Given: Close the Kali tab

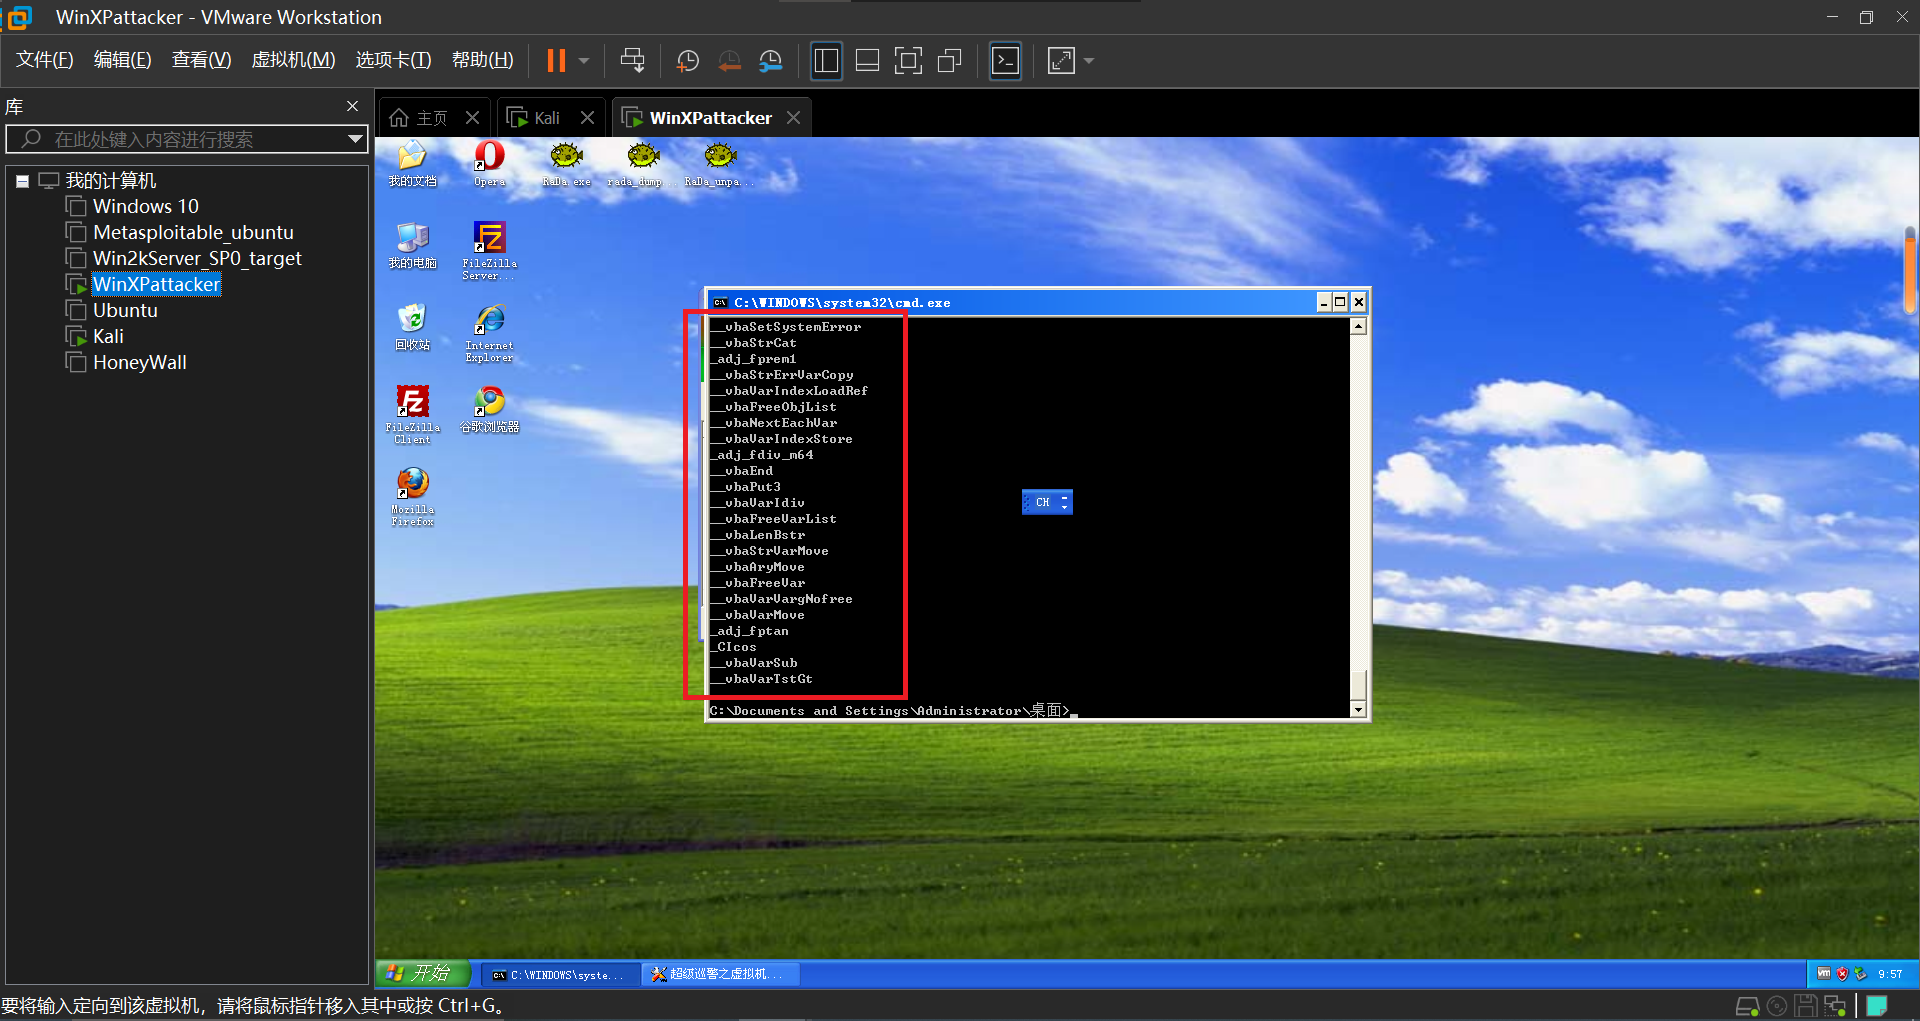Looking at the screenshot, I should tap(588, 118).
